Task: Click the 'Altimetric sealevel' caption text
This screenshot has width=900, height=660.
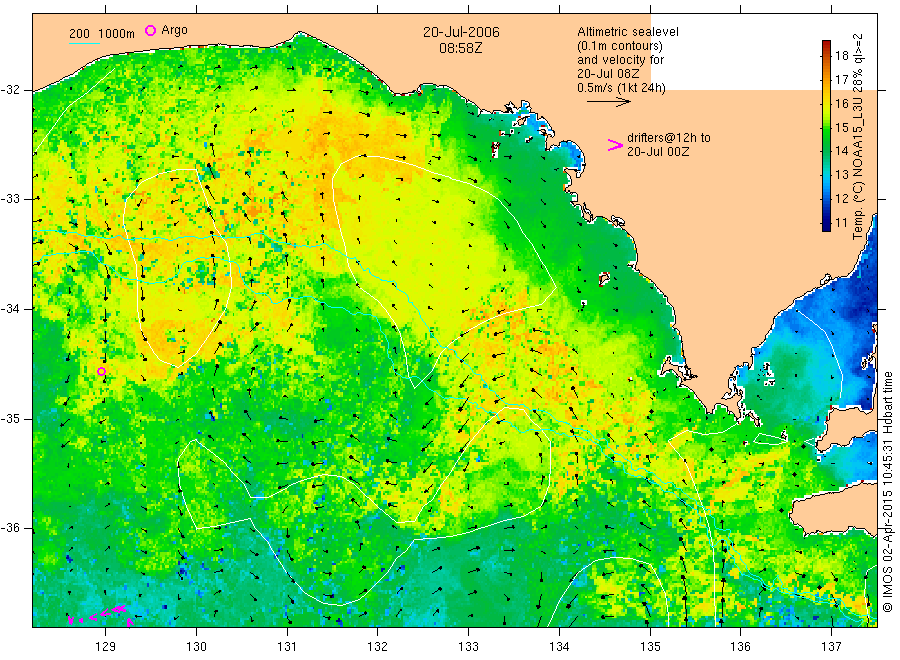Action: point(628,32)
